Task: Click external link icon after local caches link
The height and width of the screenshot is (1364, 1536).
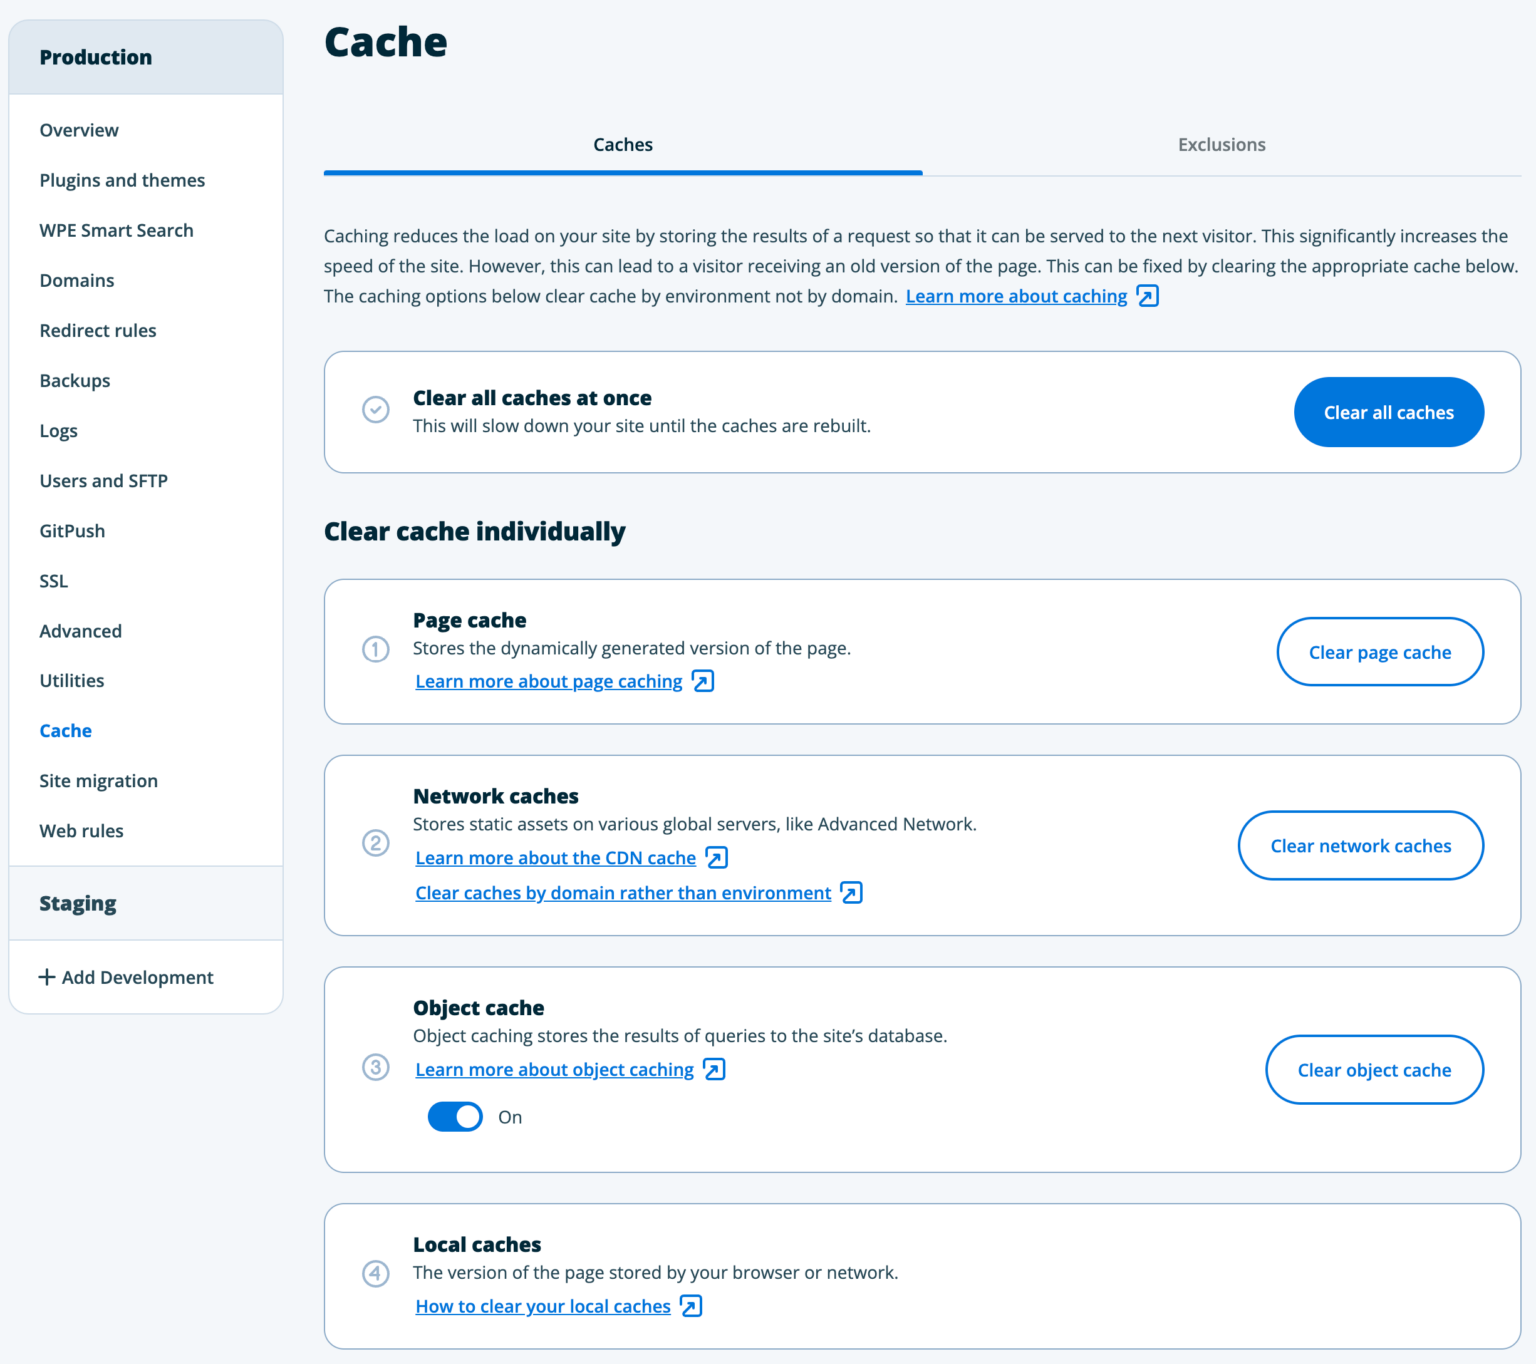Action: (x=688, y=1306)
